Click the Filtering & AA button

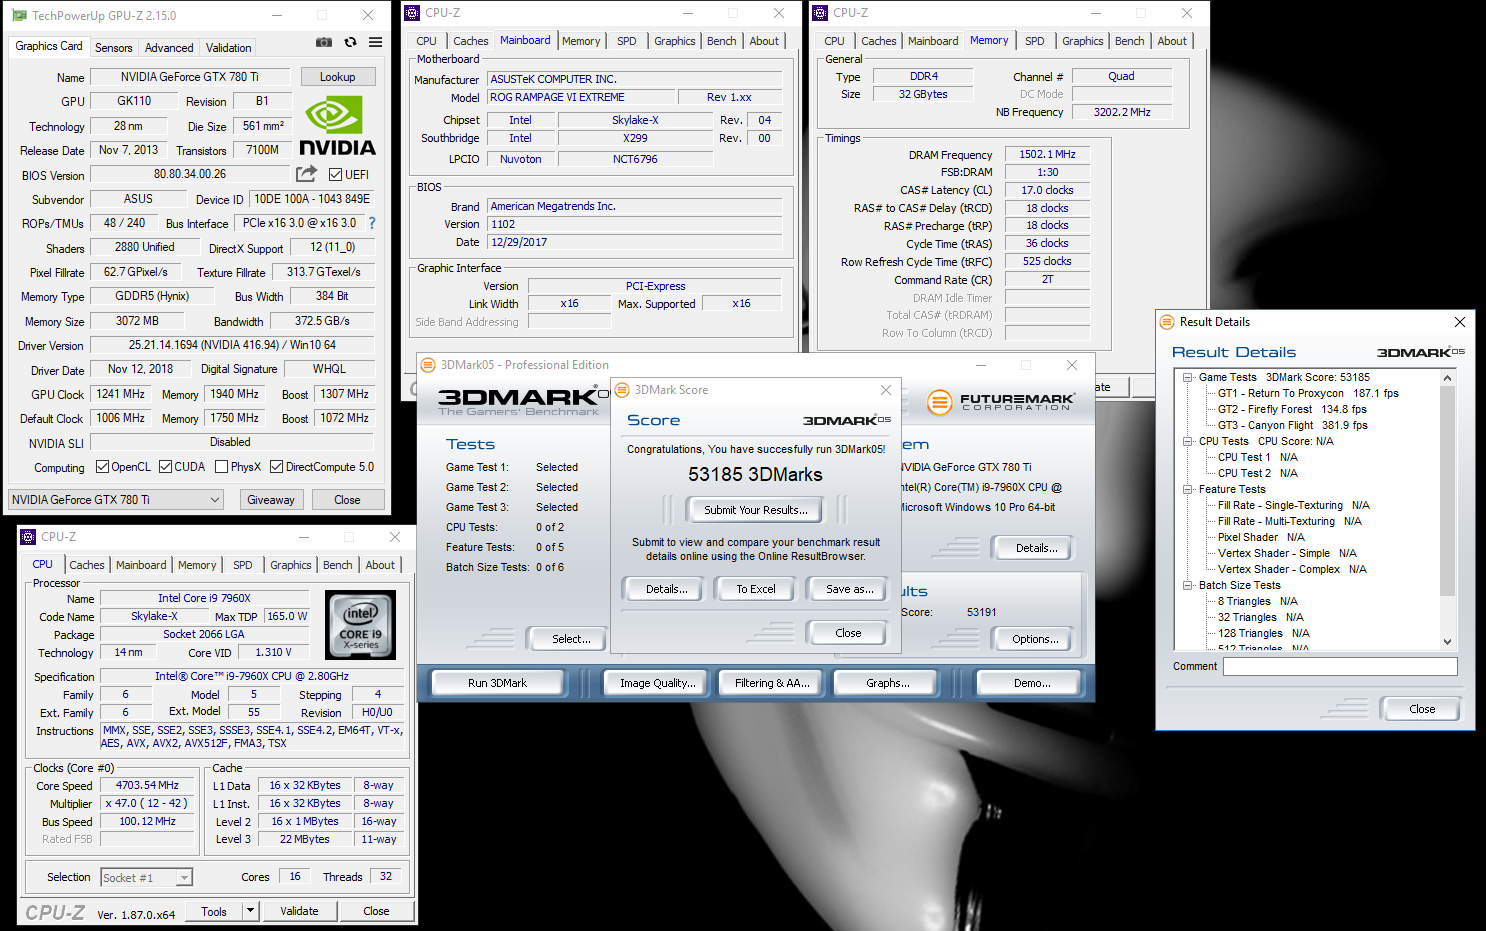[x=772, y=683]
